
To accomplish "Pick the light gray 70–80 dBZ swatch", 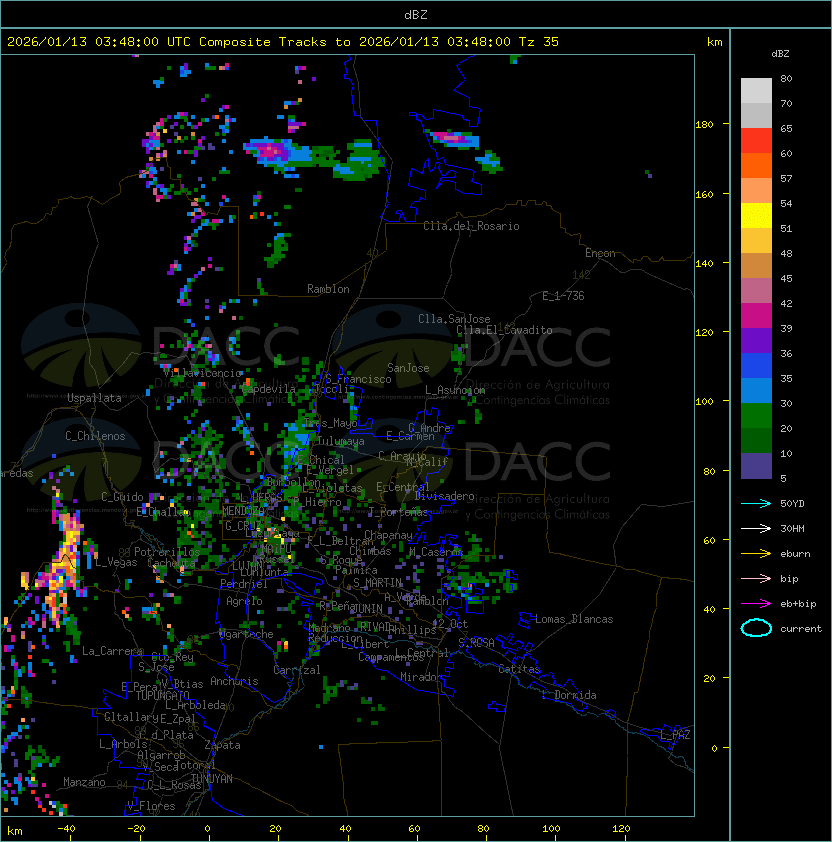I will click(x=756, y=91).
